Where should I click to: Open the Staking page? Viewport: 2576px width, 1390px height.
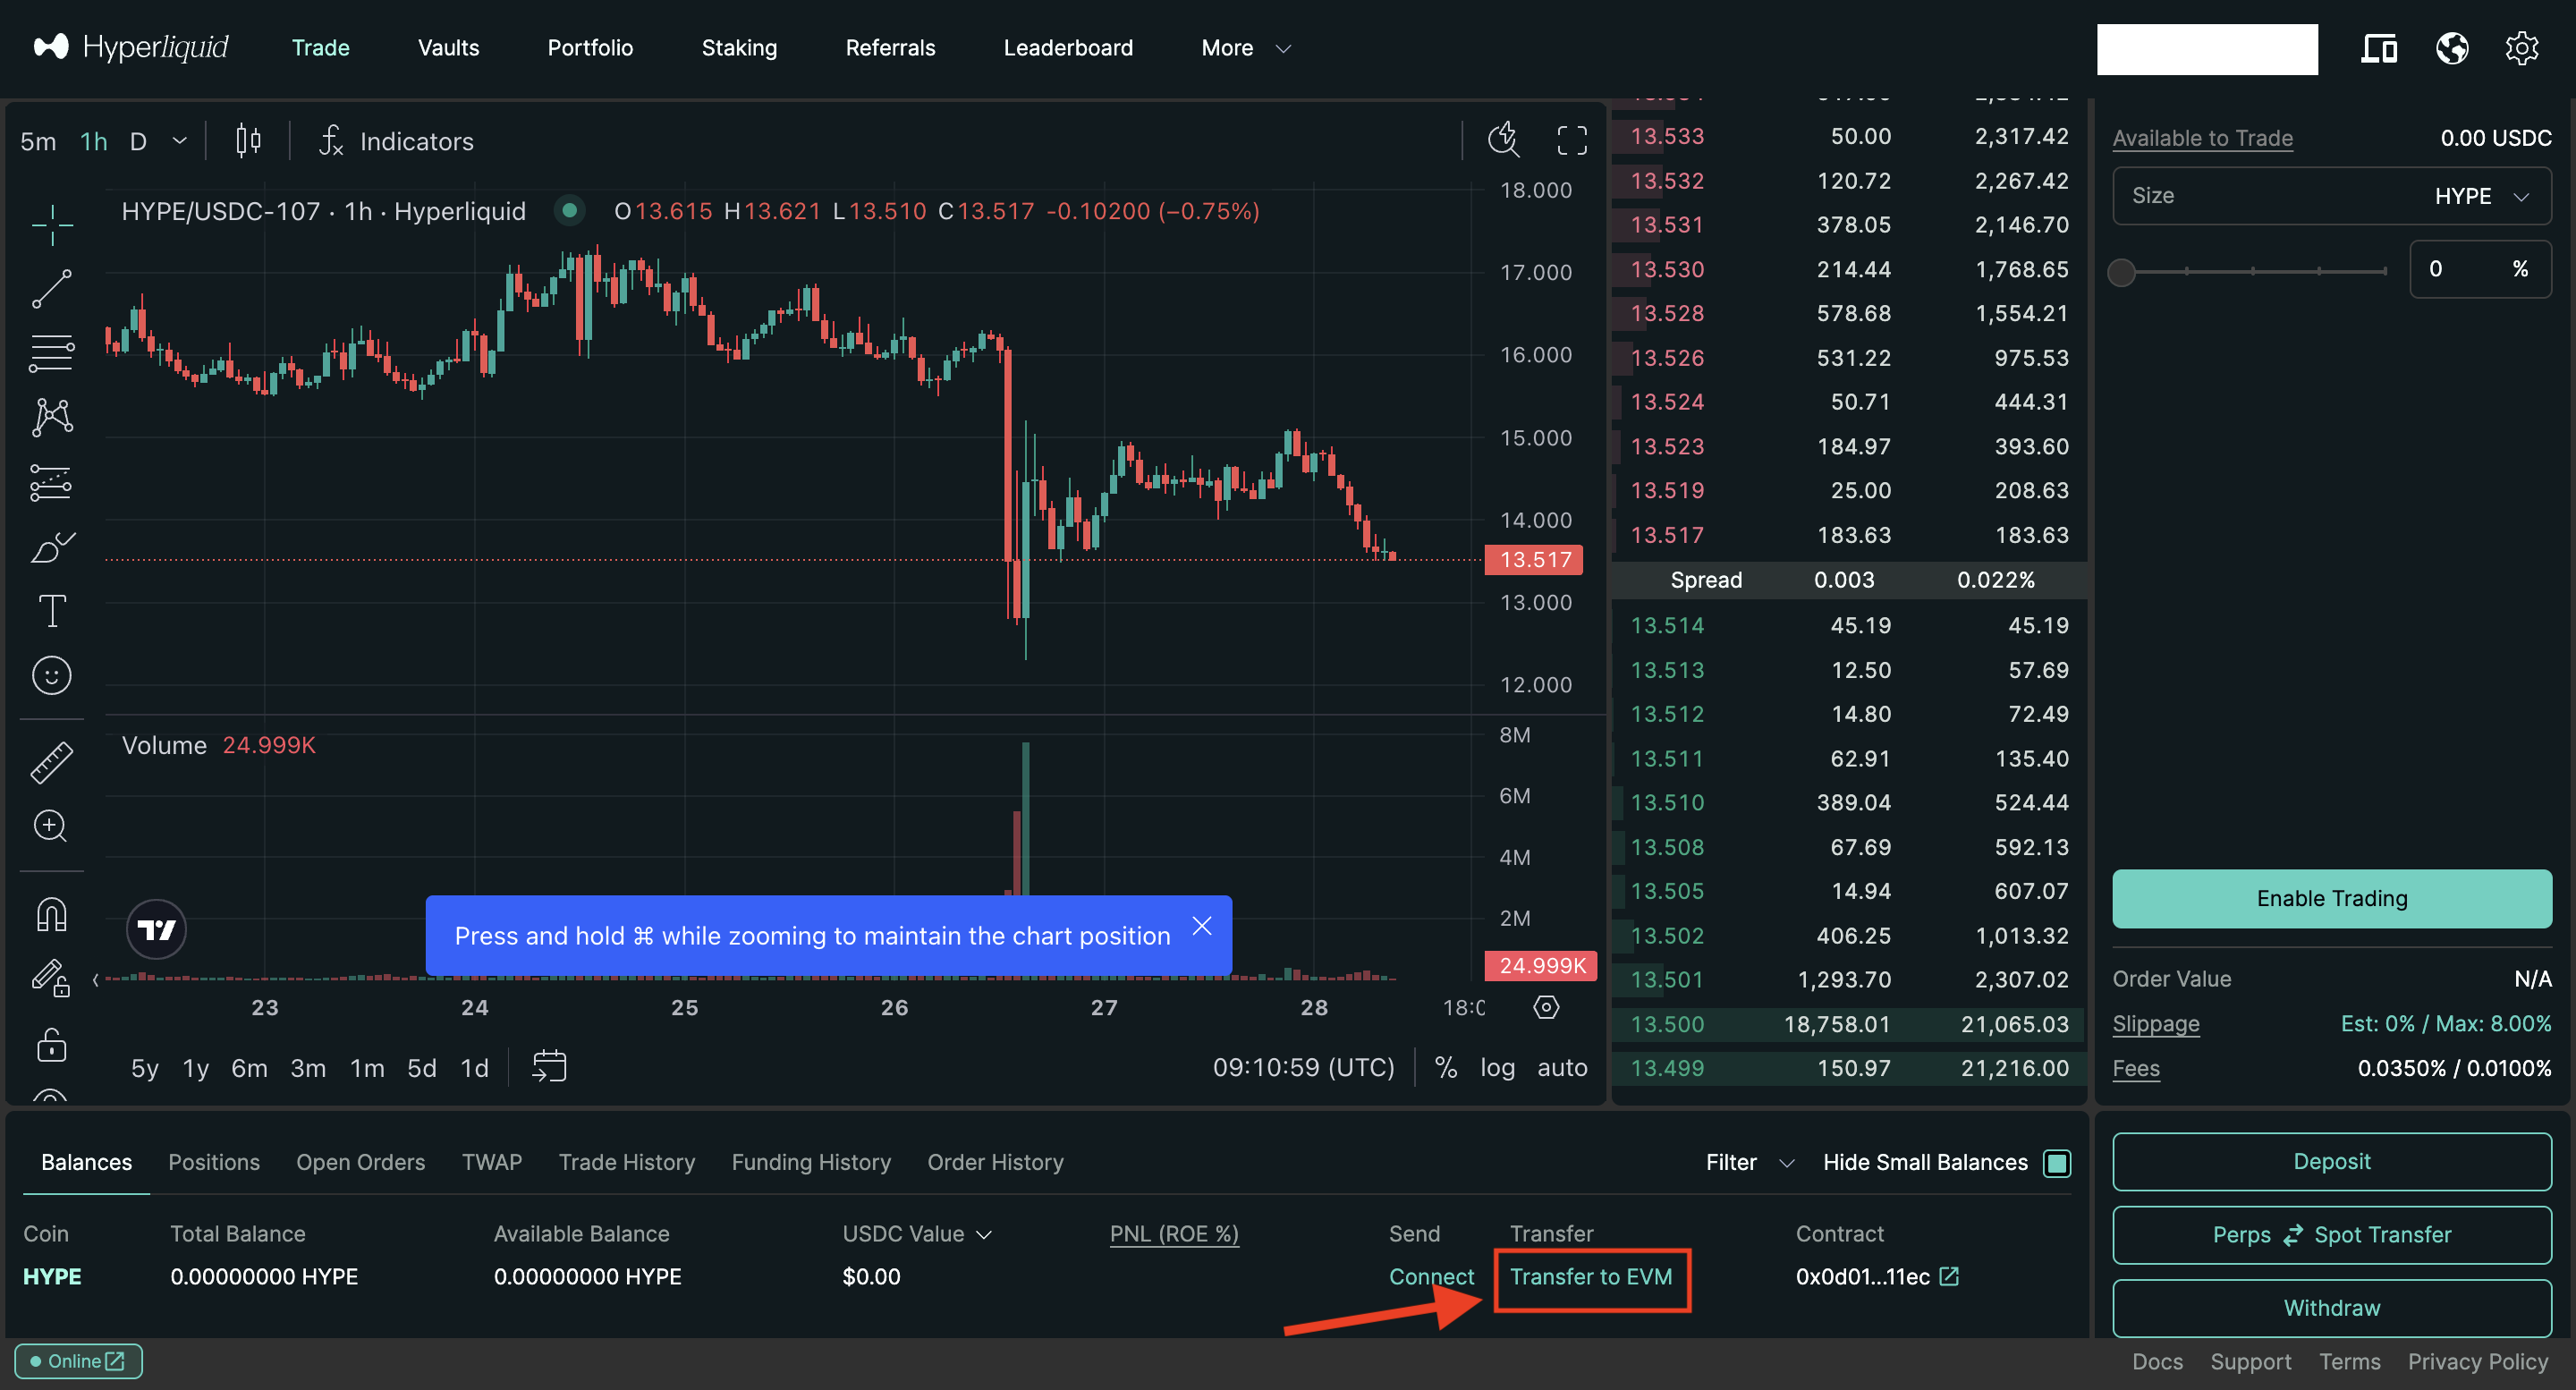click(x=739, y=47)
